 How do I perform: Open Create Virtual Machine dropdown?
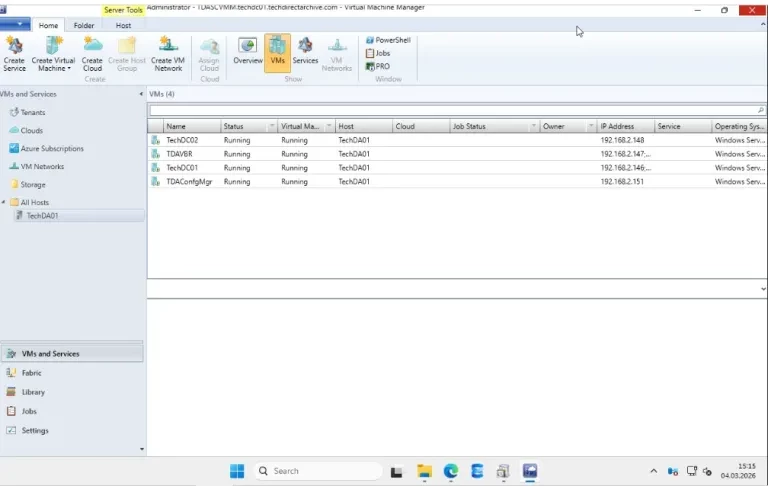tap(53, 54)
